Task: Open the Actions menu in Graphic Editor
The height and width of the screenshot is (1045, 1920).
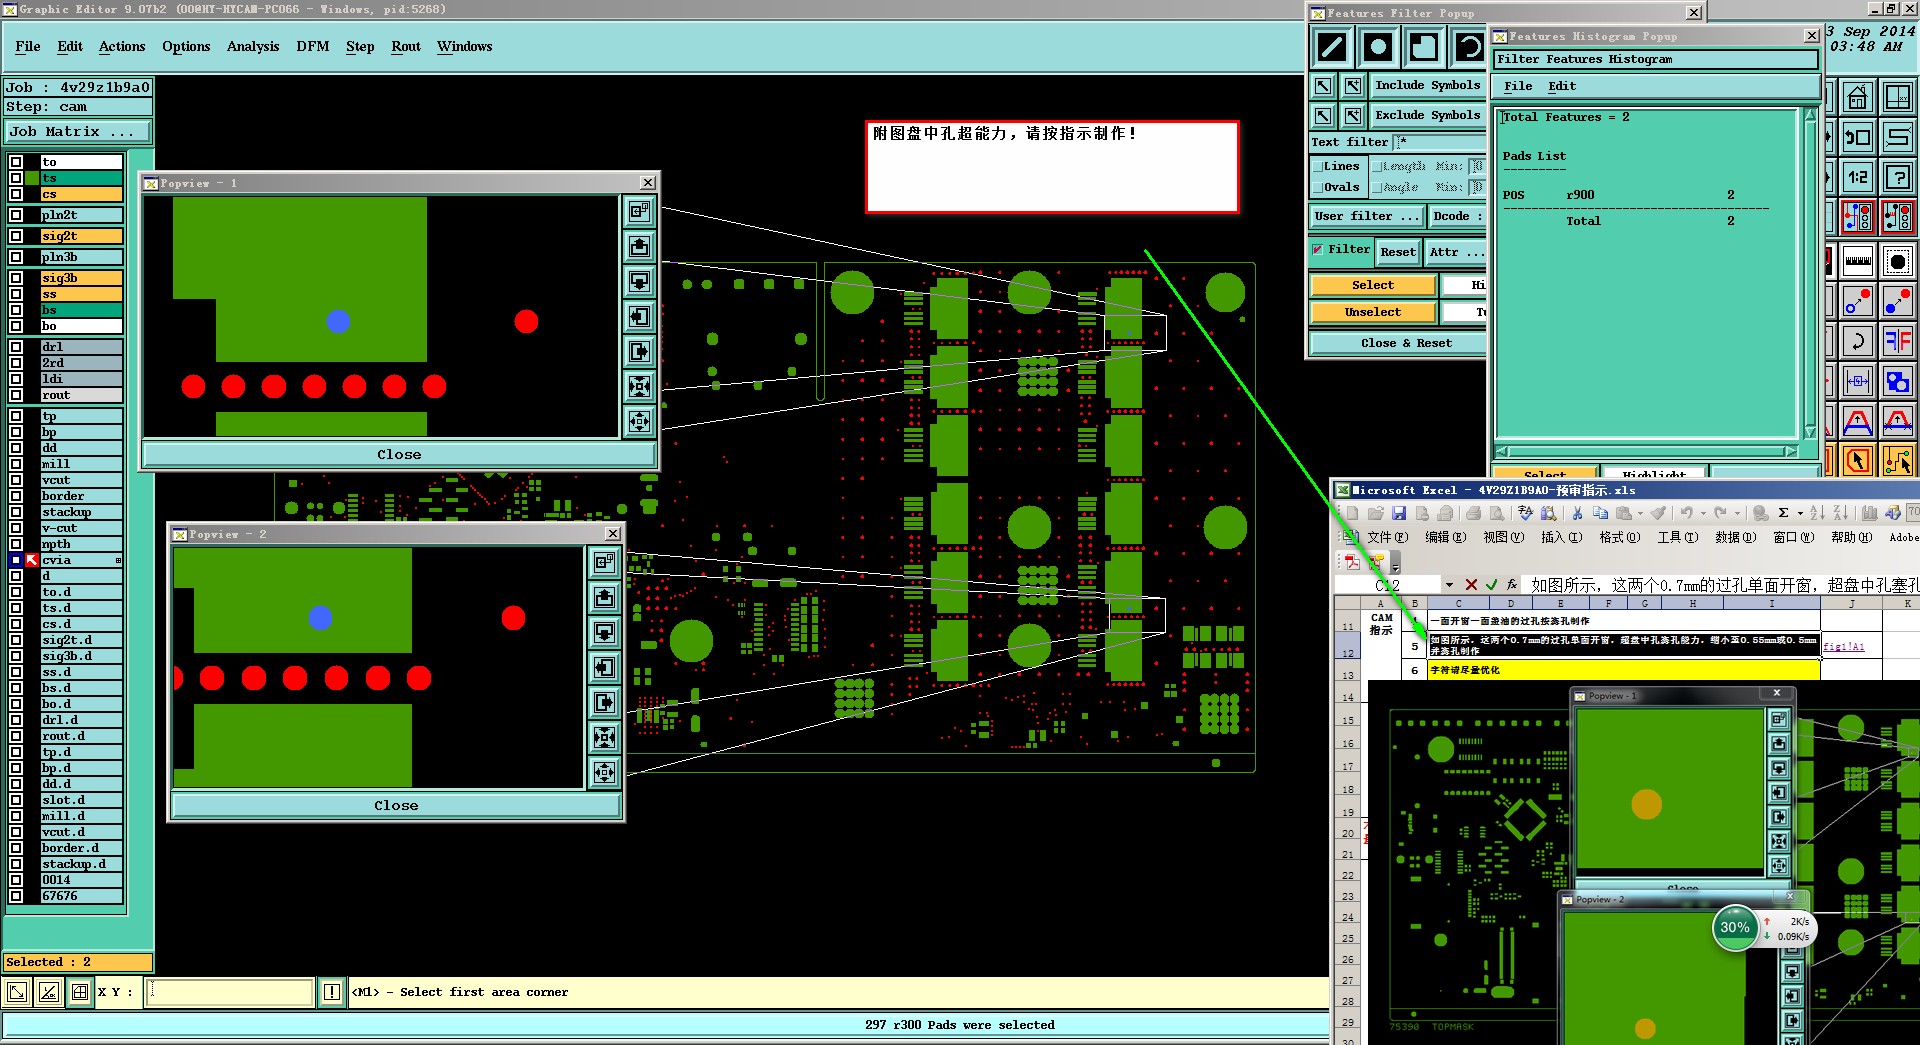Action: coord(122,47)
